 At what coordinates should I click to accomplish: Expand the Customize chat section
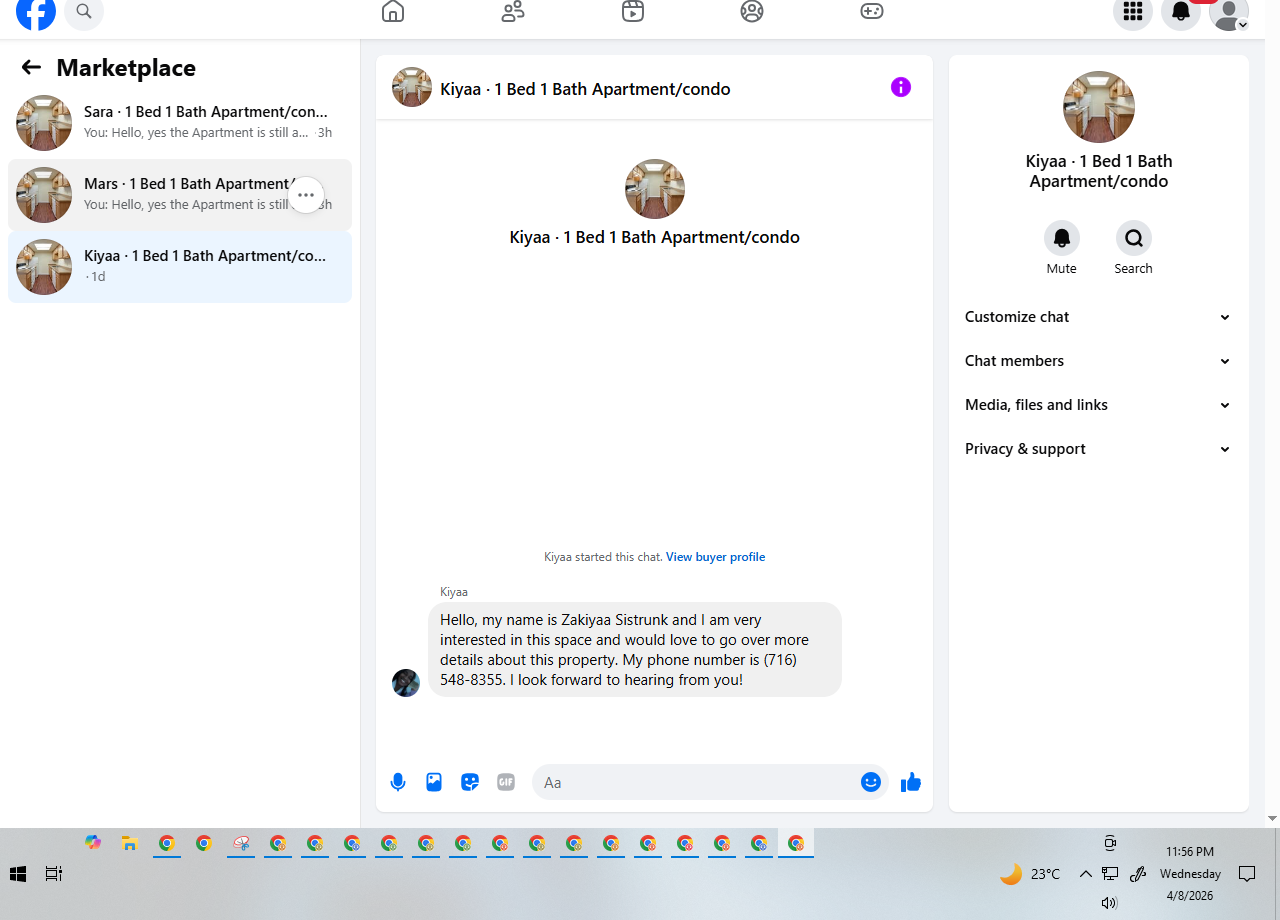pos(1099,317)
